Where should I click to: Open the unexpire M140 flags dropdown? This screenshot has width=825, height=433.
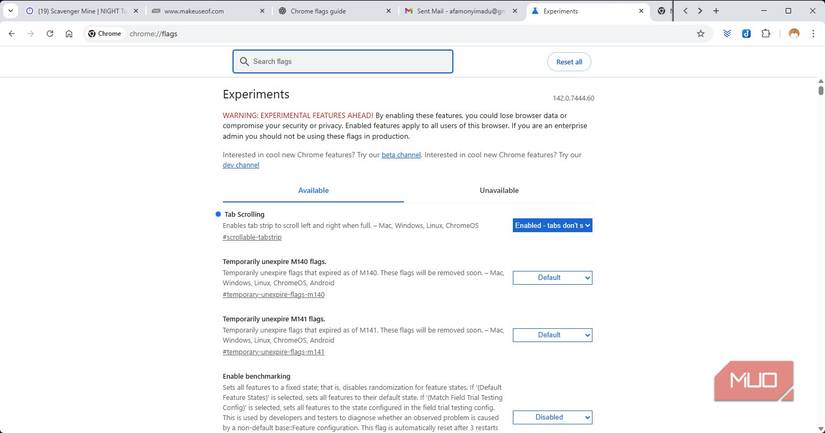[x=552, y=278]
